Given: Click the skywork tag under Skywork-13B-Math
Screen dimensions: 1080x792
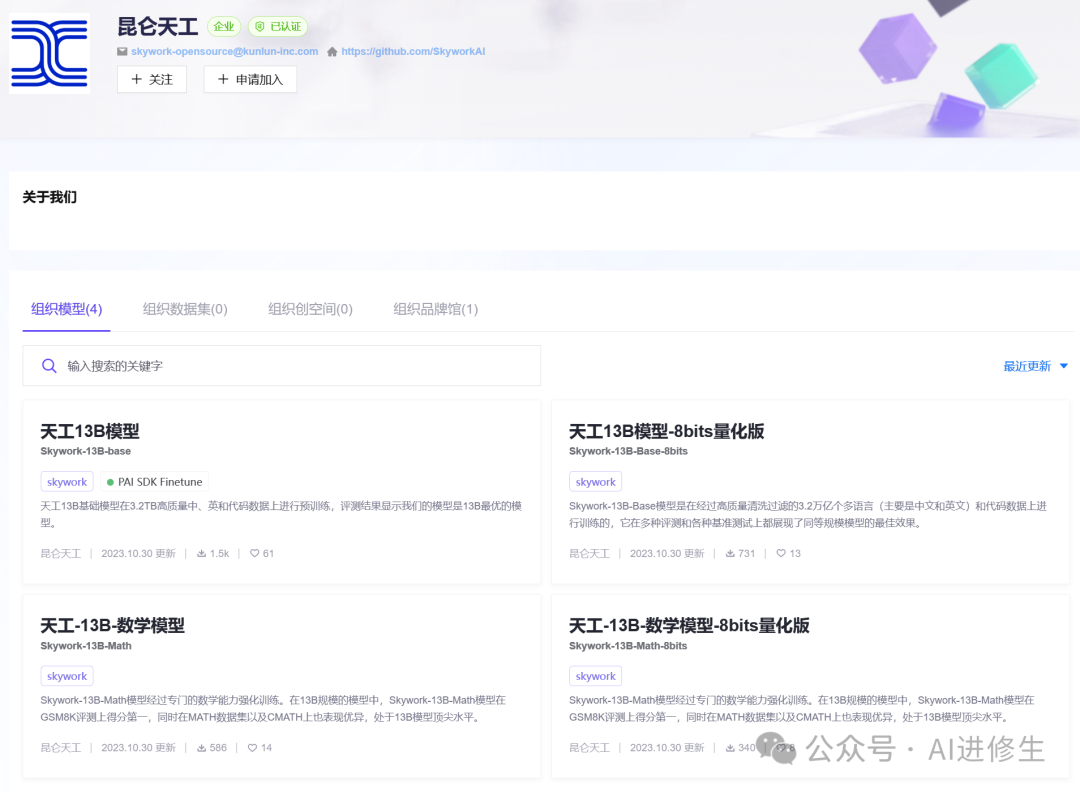Looking at the screenshot, I should [66, 675].
